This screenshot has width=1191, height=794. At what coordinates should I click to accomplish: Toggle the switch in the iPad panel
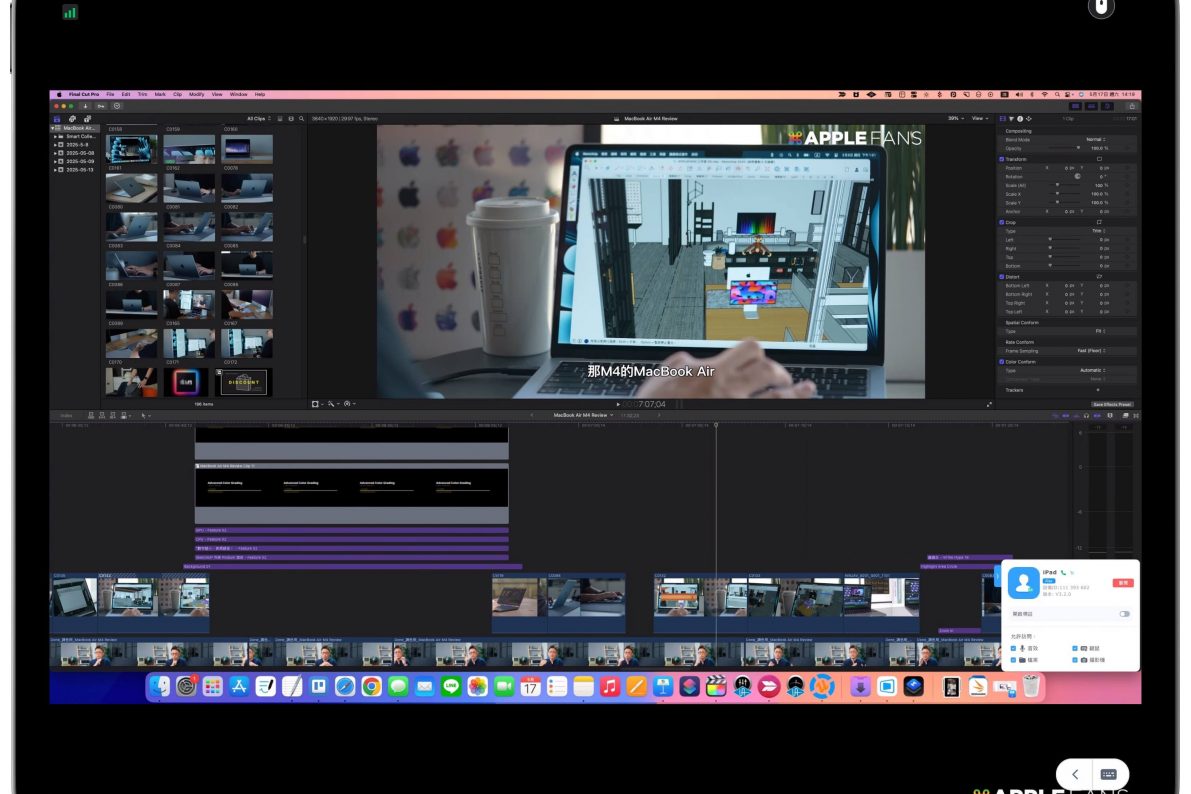[x=1124, y=614]
